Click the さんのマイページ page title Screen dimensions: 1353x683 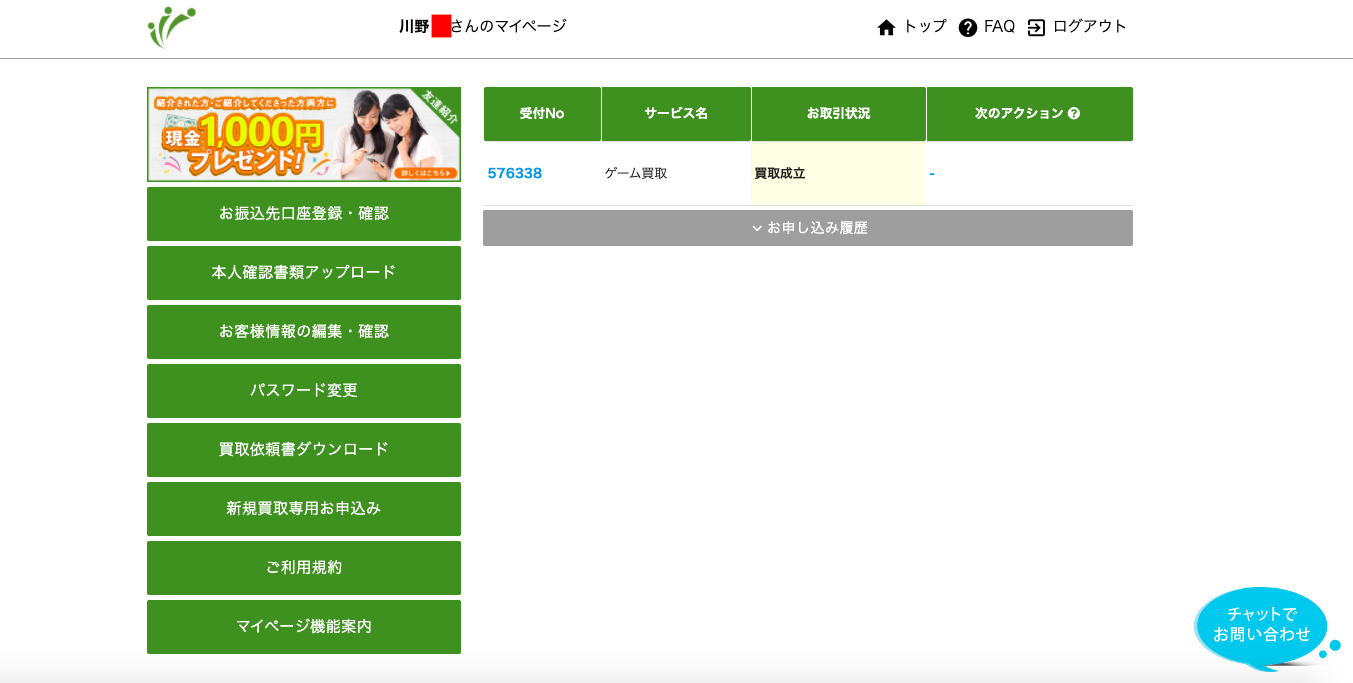(x=509, y=27)
